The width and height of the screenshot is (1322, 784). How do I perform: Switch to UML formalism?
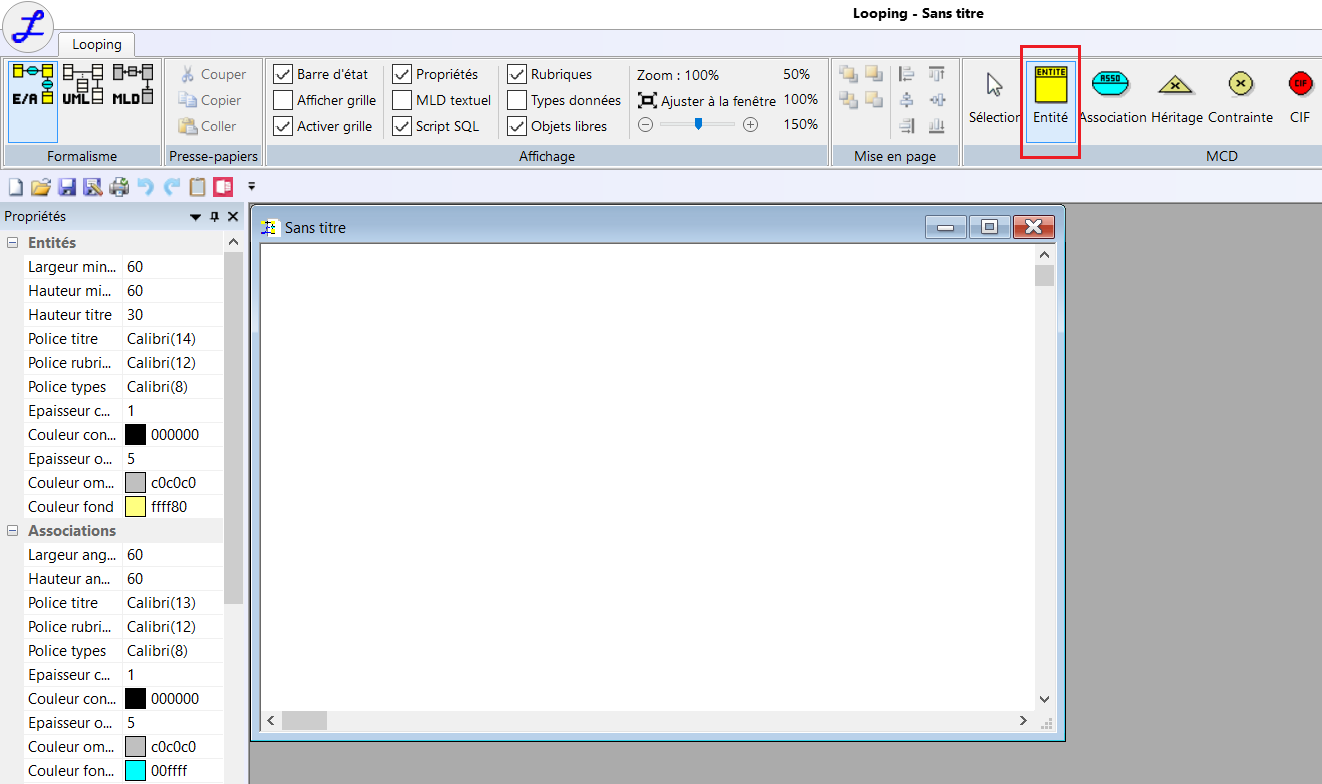point(83,85)
